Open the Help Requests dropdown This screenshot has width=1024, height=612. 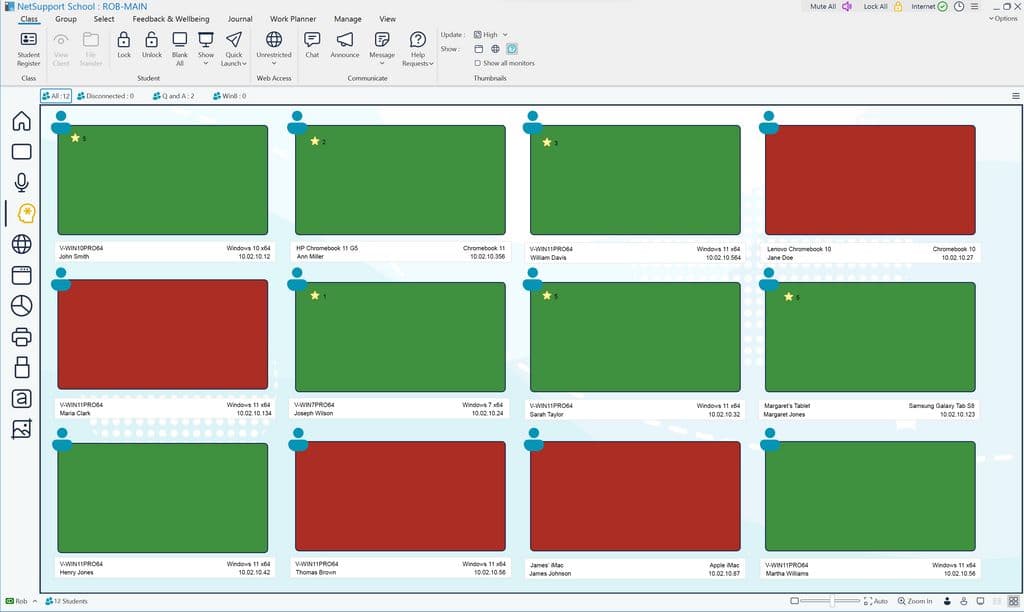418,48
